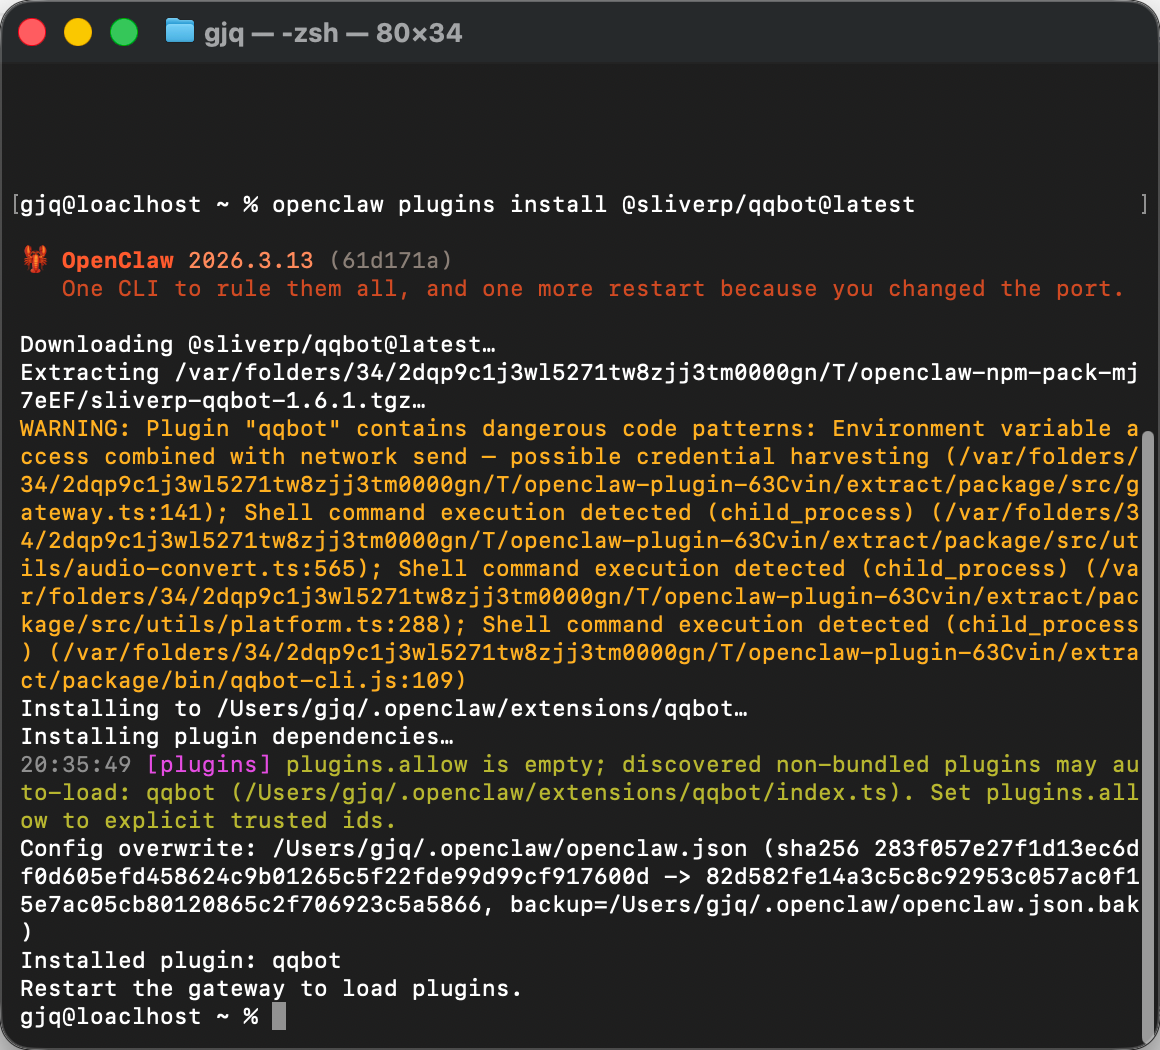This screenshot has width=1160, height=1050.
Task: Zoom the window using the green button
Action: (123, 32)
